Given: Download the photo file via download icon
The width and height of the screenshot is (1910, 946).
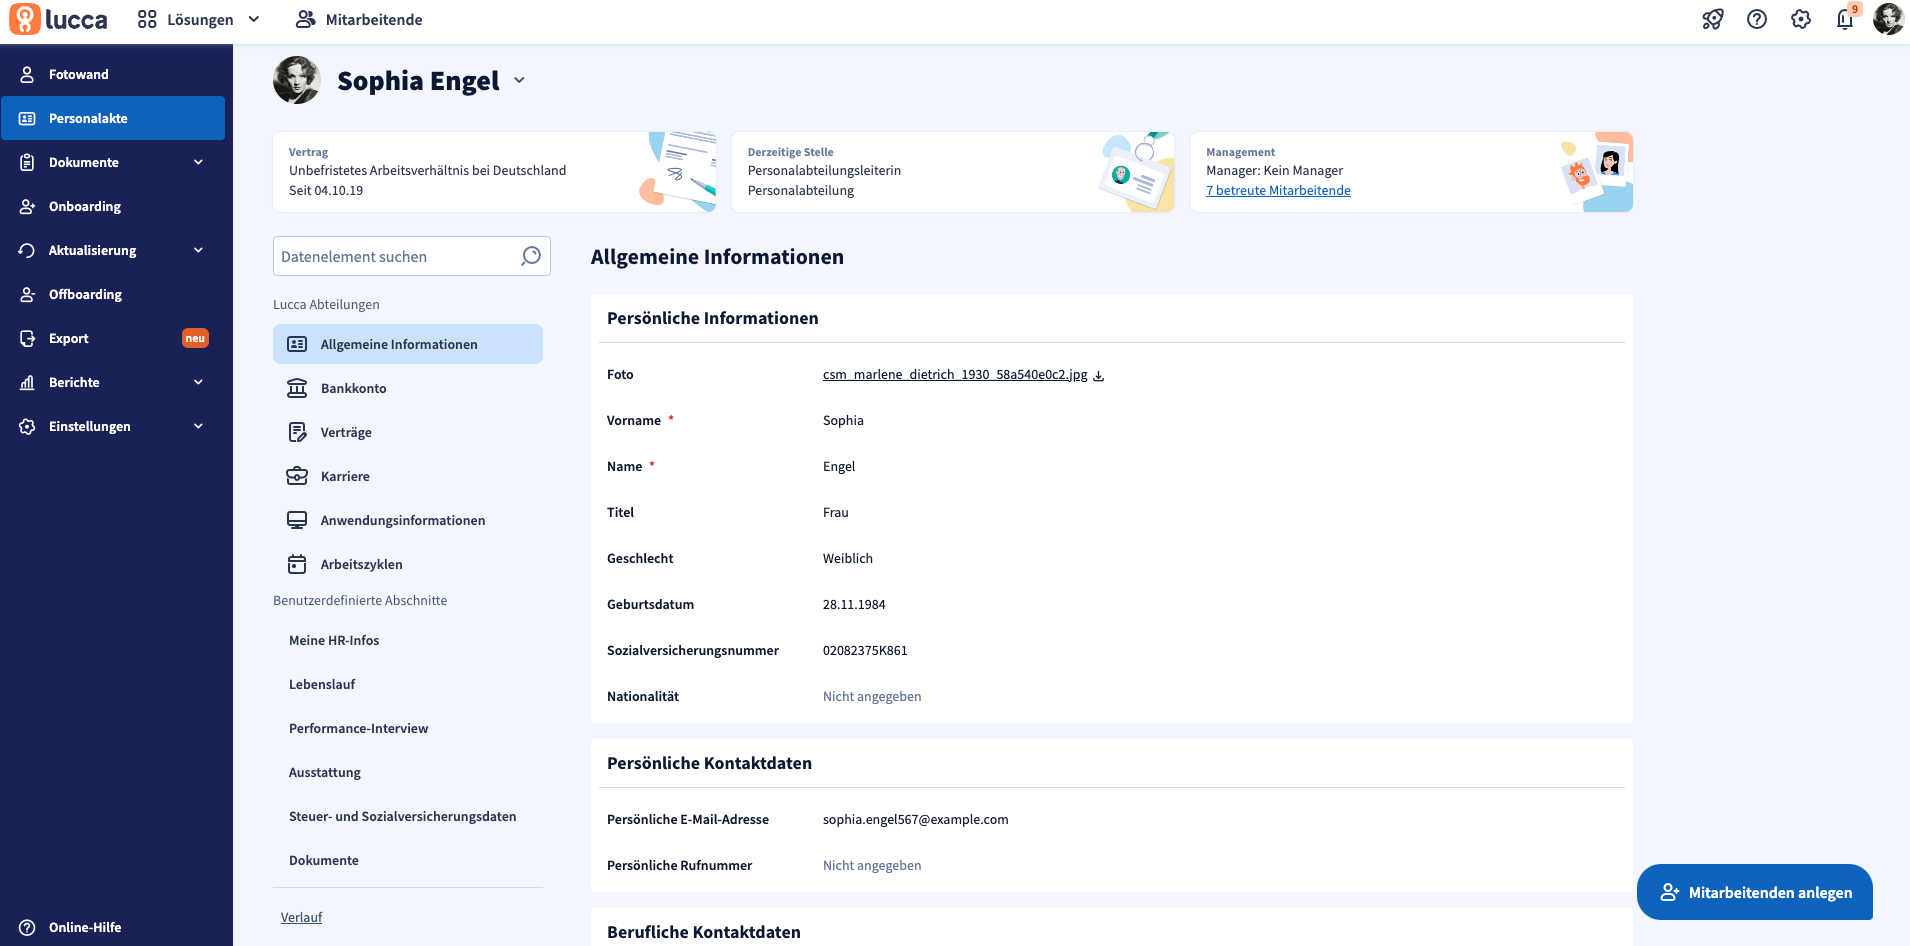Looking at the screenshot, I should click(x=1098, y=376).
